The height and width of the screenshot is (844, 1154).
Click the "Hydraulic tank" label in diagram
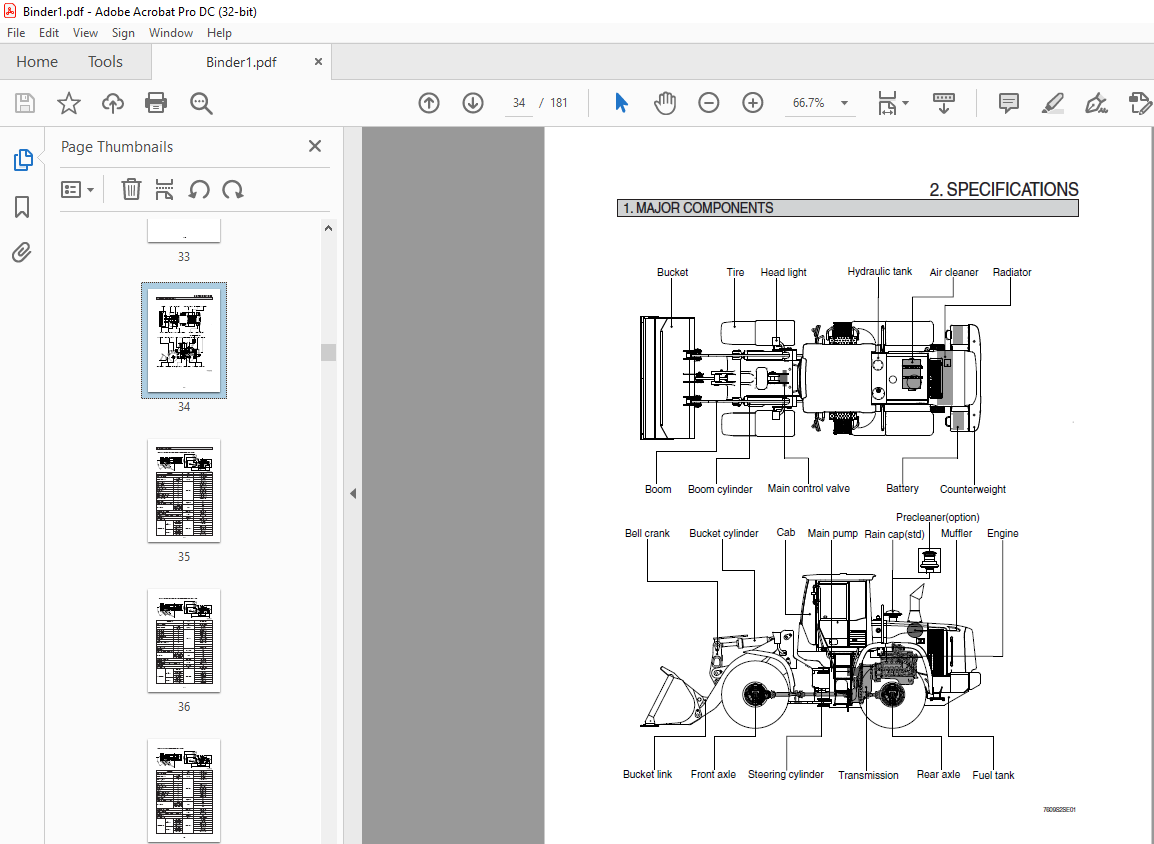(x=879, y=272)
